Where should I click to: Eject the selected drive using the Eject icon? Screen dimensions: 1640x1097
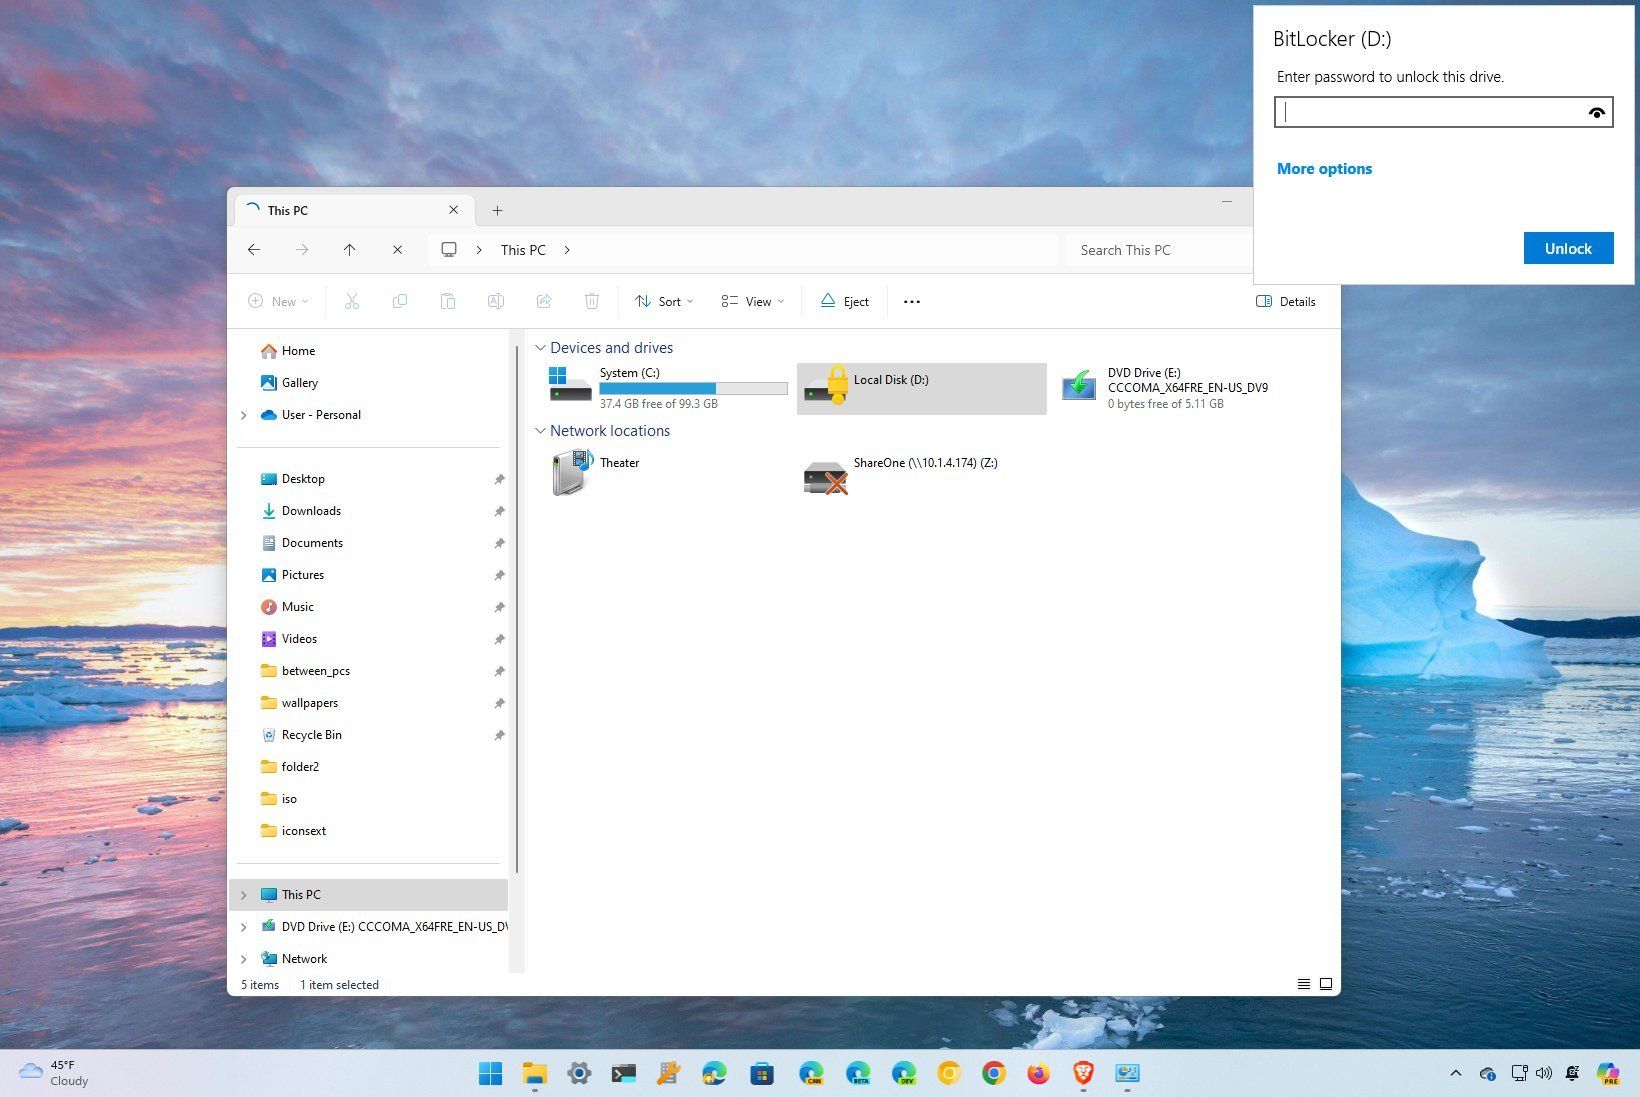844,301
